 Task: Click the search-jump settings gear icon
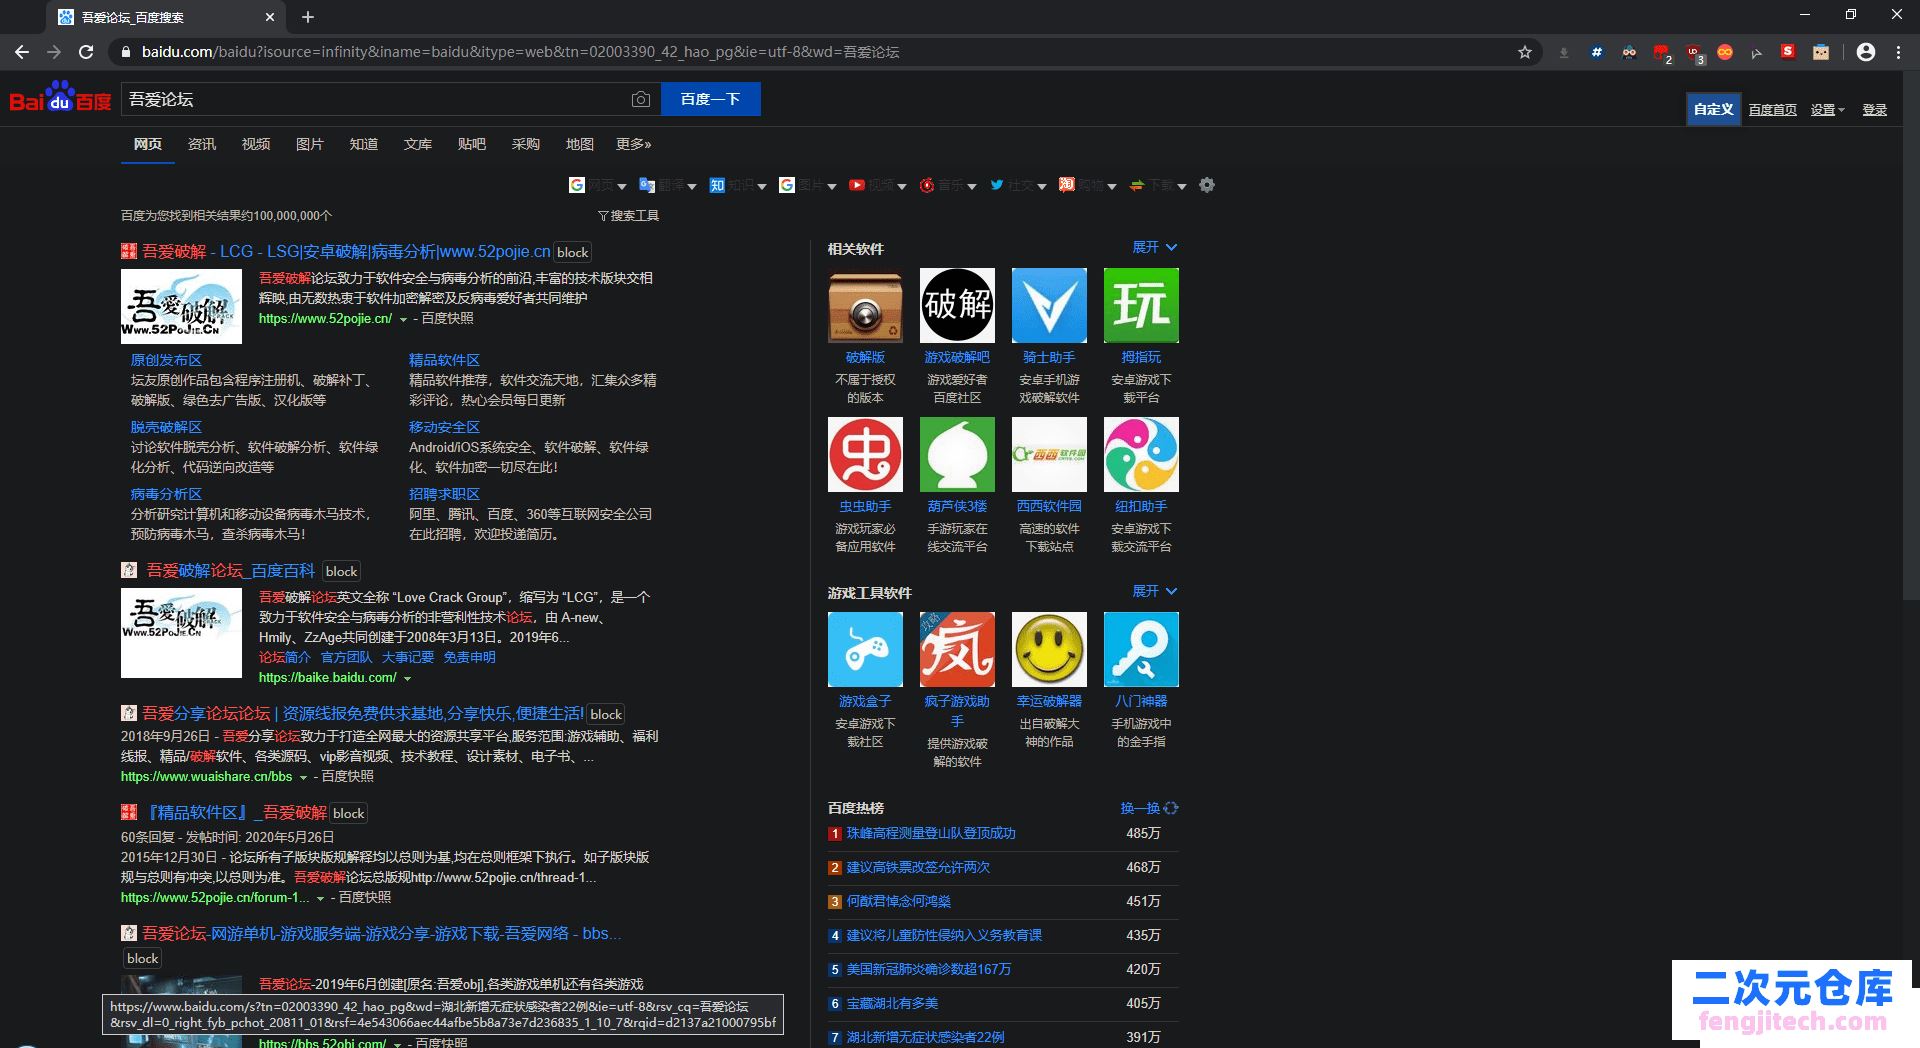pos(1207,185)
